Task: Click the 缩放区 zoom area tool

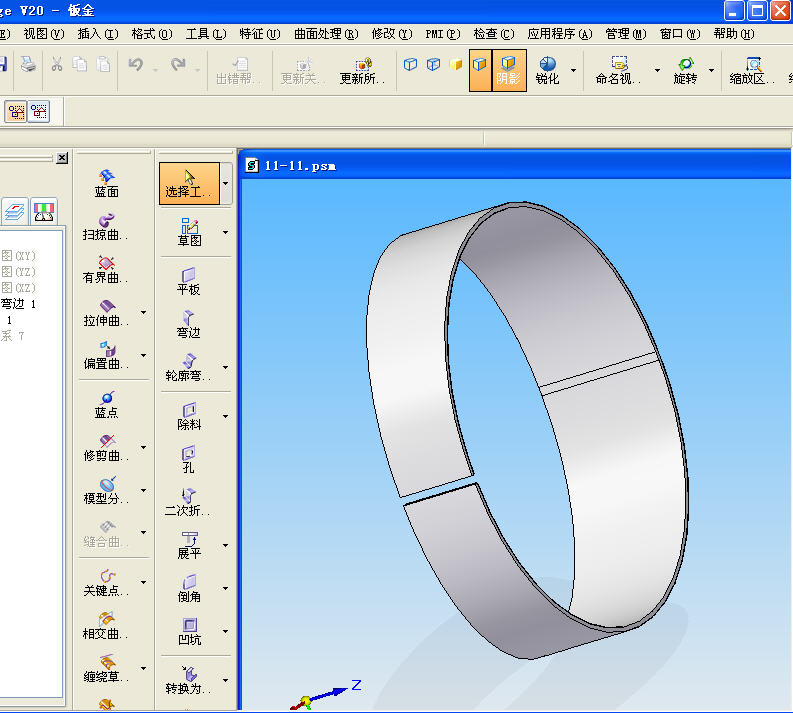Action: 752,70
